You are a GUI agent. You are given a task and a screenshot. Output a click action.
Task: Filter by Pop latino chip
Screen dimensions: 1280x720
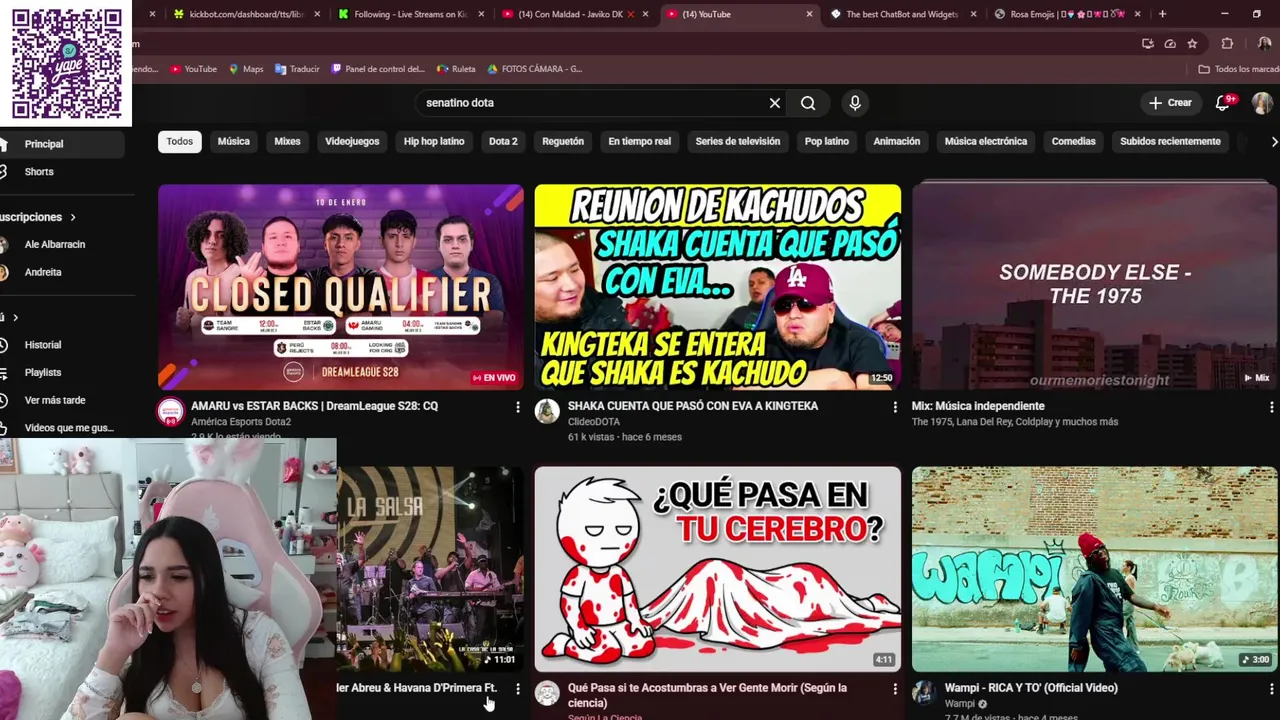(x=827, y=141)
